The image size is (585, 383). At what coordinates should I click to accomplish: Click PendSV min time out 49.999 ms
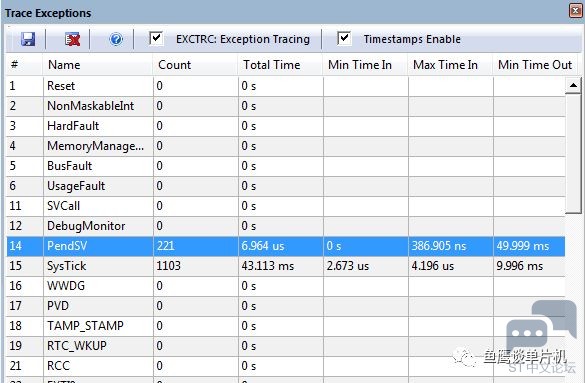point(522,246)
